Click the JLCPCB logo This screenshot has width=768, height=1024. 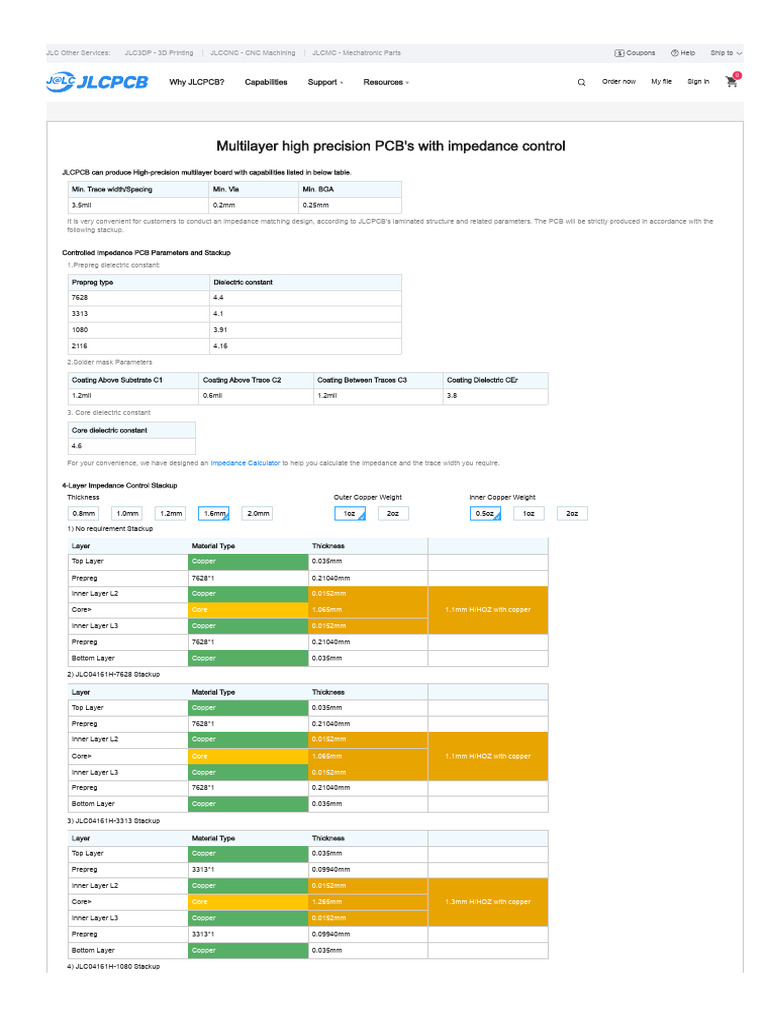tap(97, 82)
